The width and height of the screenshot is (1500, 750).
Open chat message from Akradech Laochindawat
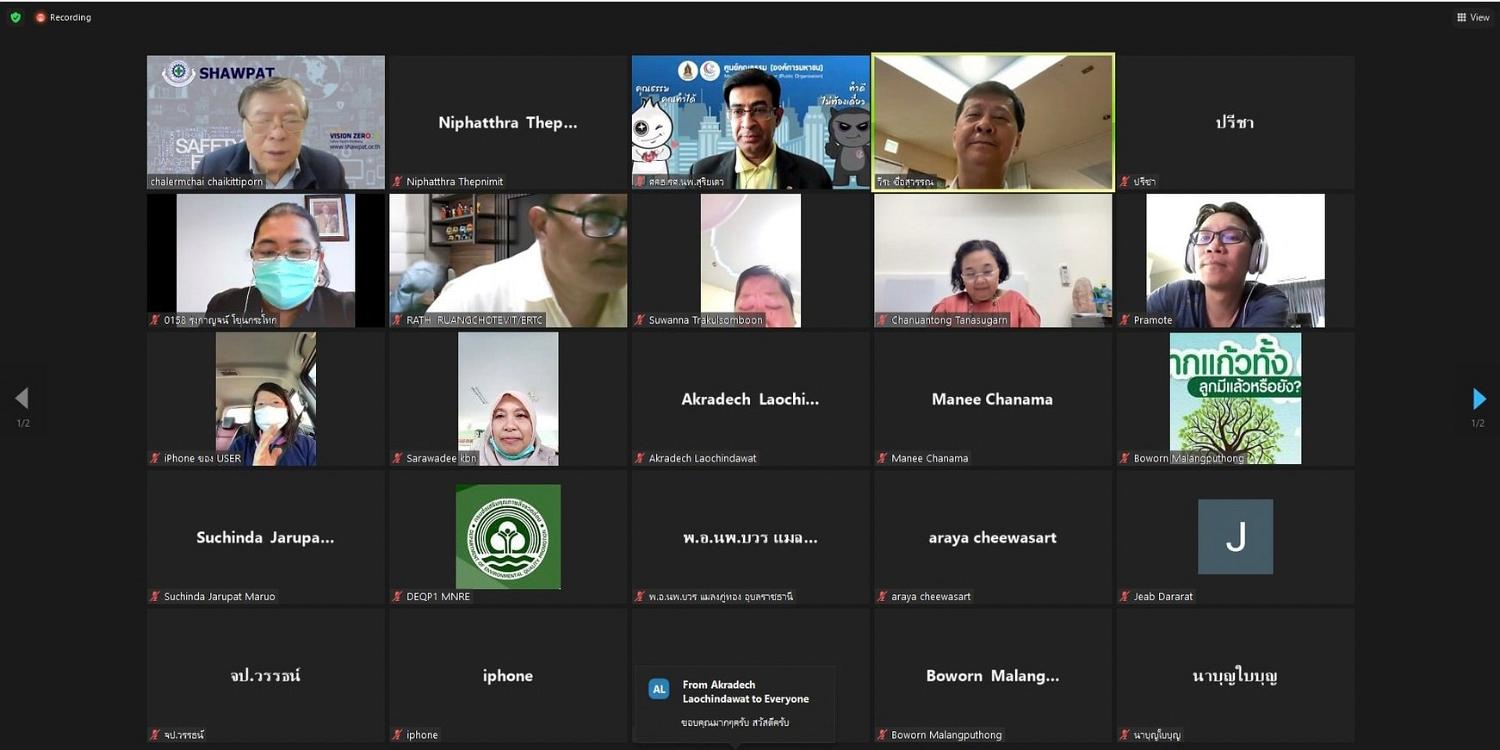[x=735, y=704]
